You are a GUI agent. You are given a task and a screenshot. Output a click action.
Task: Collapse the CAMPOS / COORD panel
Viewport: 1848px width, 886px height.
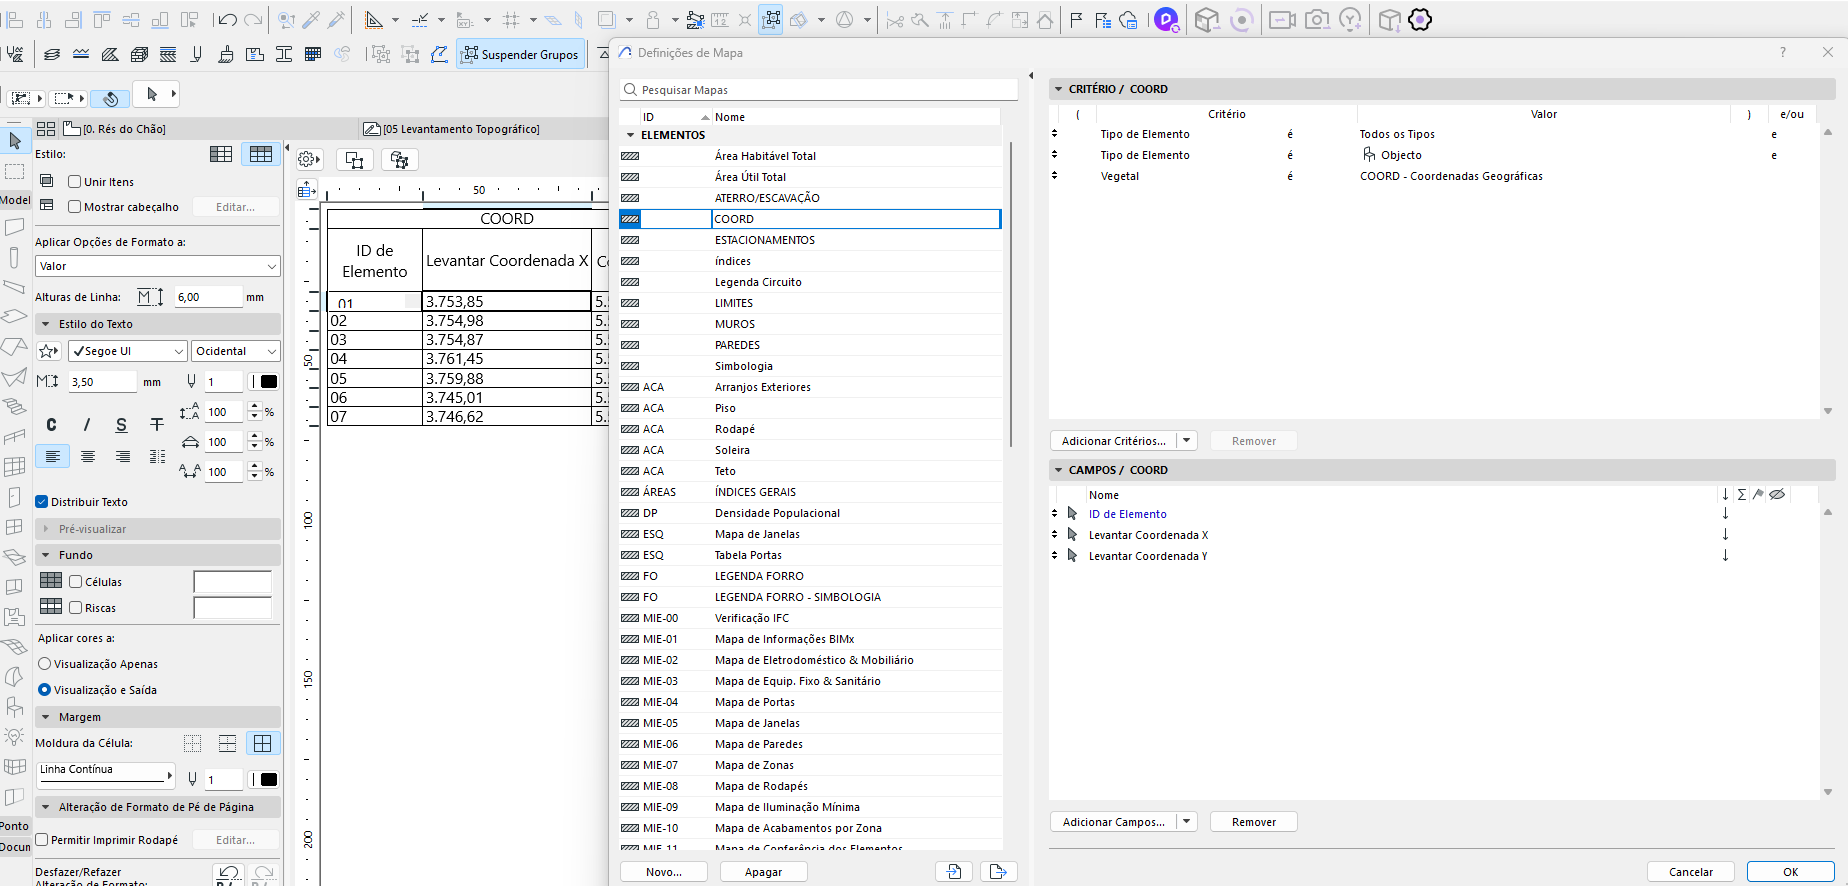pos(1058,470)
